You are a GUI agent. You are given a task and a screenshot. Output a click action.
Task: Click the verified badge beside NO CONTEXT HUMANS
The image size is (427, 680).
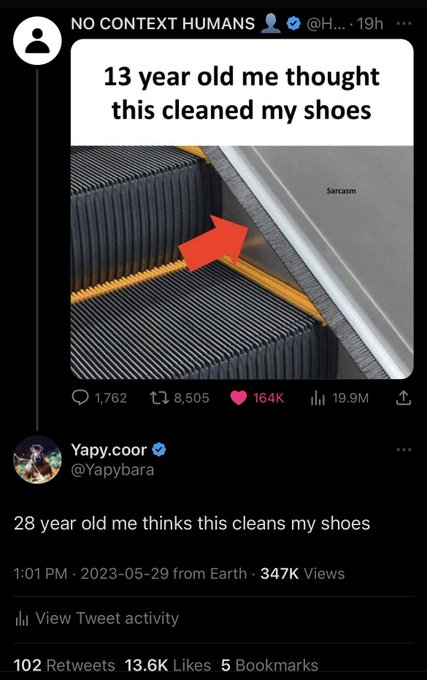(x=294, y=23)
